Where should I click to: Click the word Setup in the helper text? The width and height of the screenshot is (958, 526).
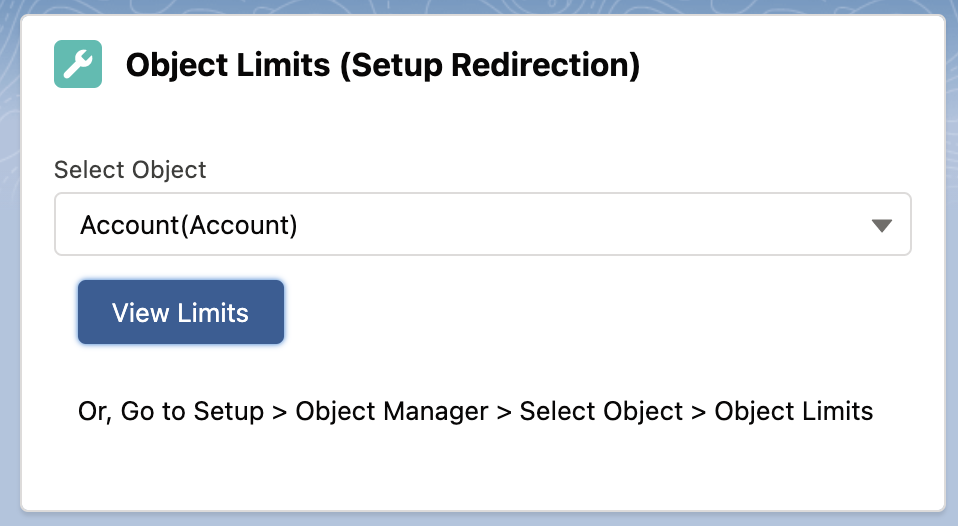click(229, 411)
